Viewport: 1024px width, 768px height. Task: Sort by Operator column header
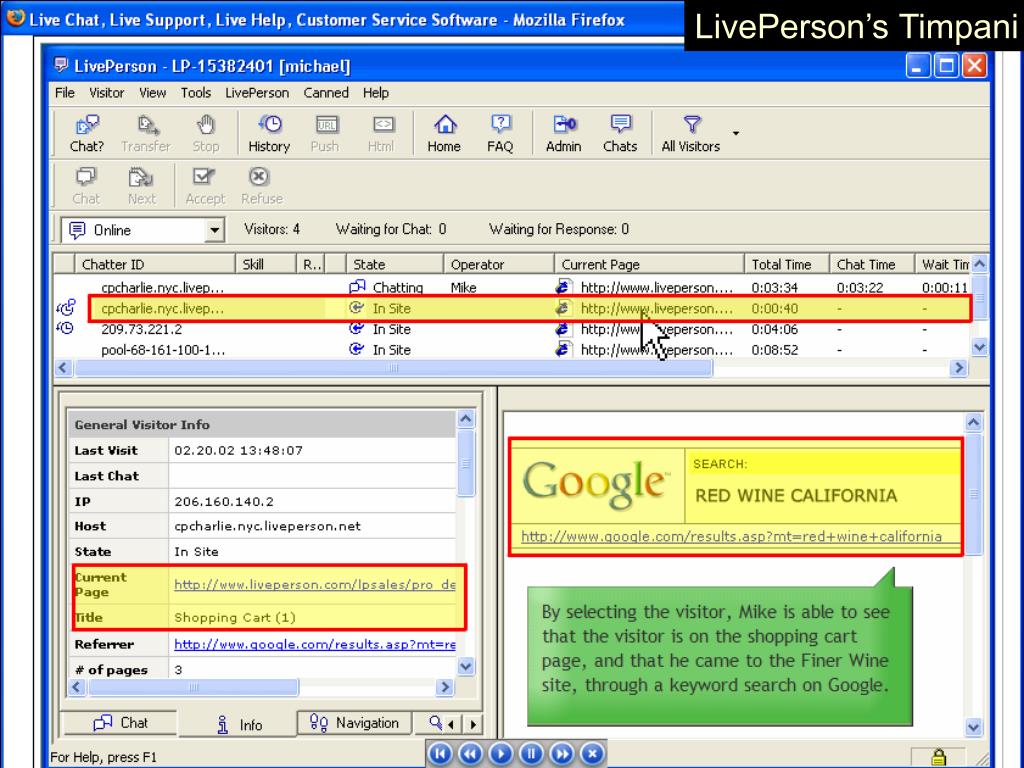499,264
